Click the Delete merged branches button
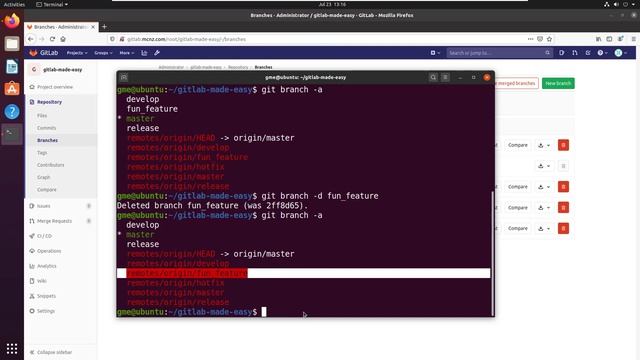This screenshot has width=640, height=360. (516, 83)
